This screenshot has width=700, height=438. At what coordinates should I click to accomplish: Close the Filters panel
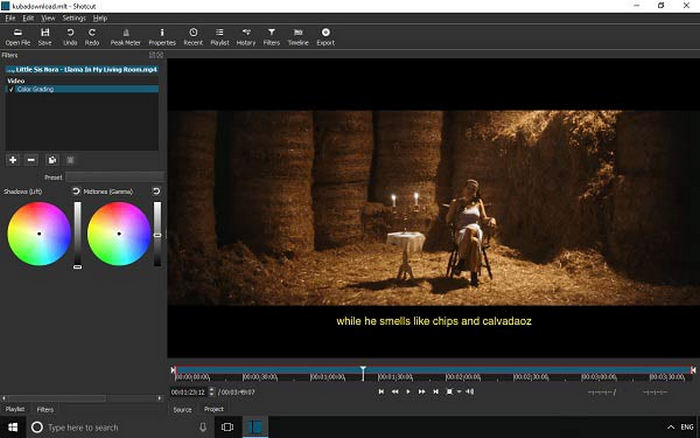[160, 55]
